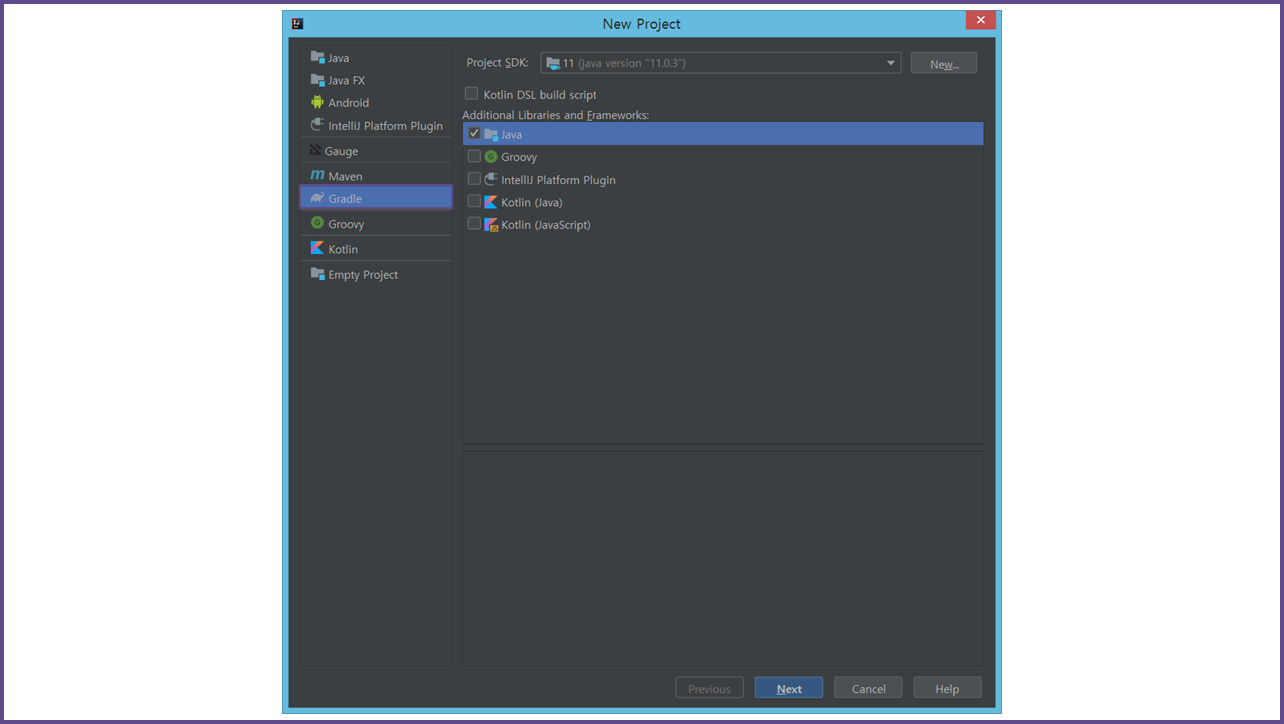1284x724 pixels.
Task: Click the Groovy icon in sidebar
Action: 317,223
